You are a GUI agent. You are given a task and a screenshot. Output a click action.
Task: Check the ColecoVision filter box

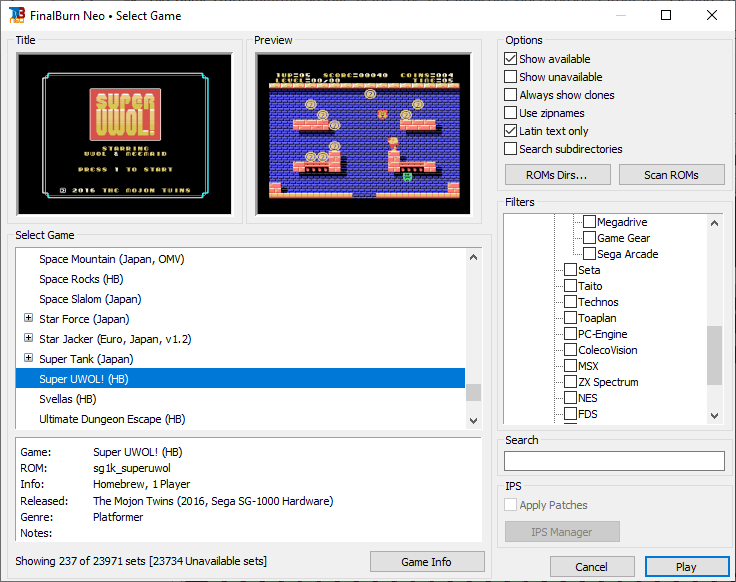click(570, 349)
